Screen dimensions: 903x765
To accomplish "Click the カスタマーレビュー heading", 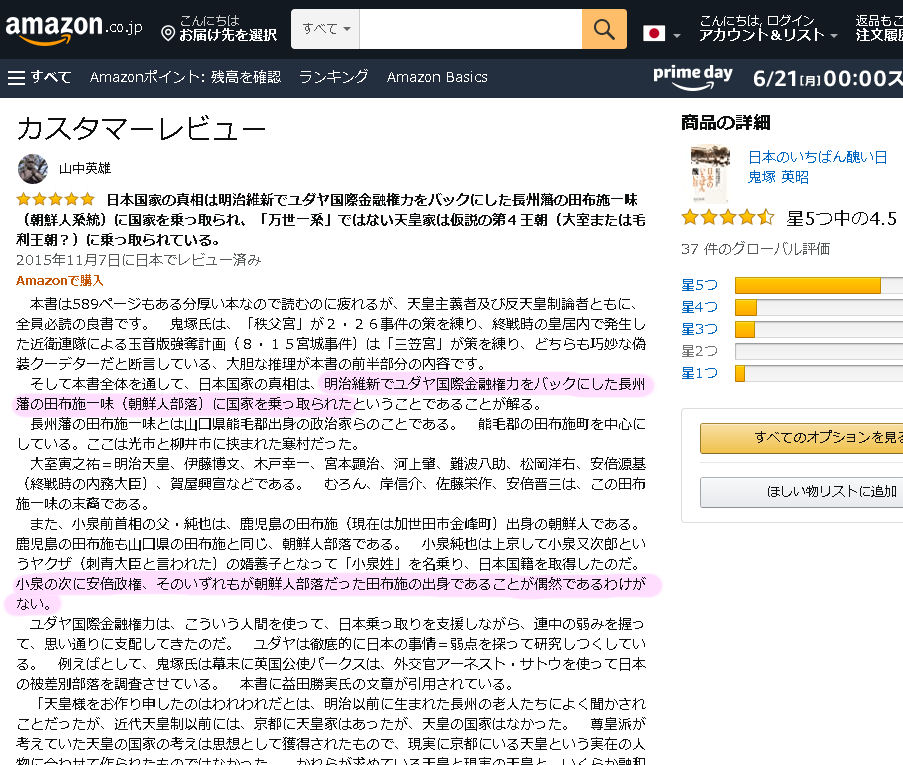I will coord(141,128).
